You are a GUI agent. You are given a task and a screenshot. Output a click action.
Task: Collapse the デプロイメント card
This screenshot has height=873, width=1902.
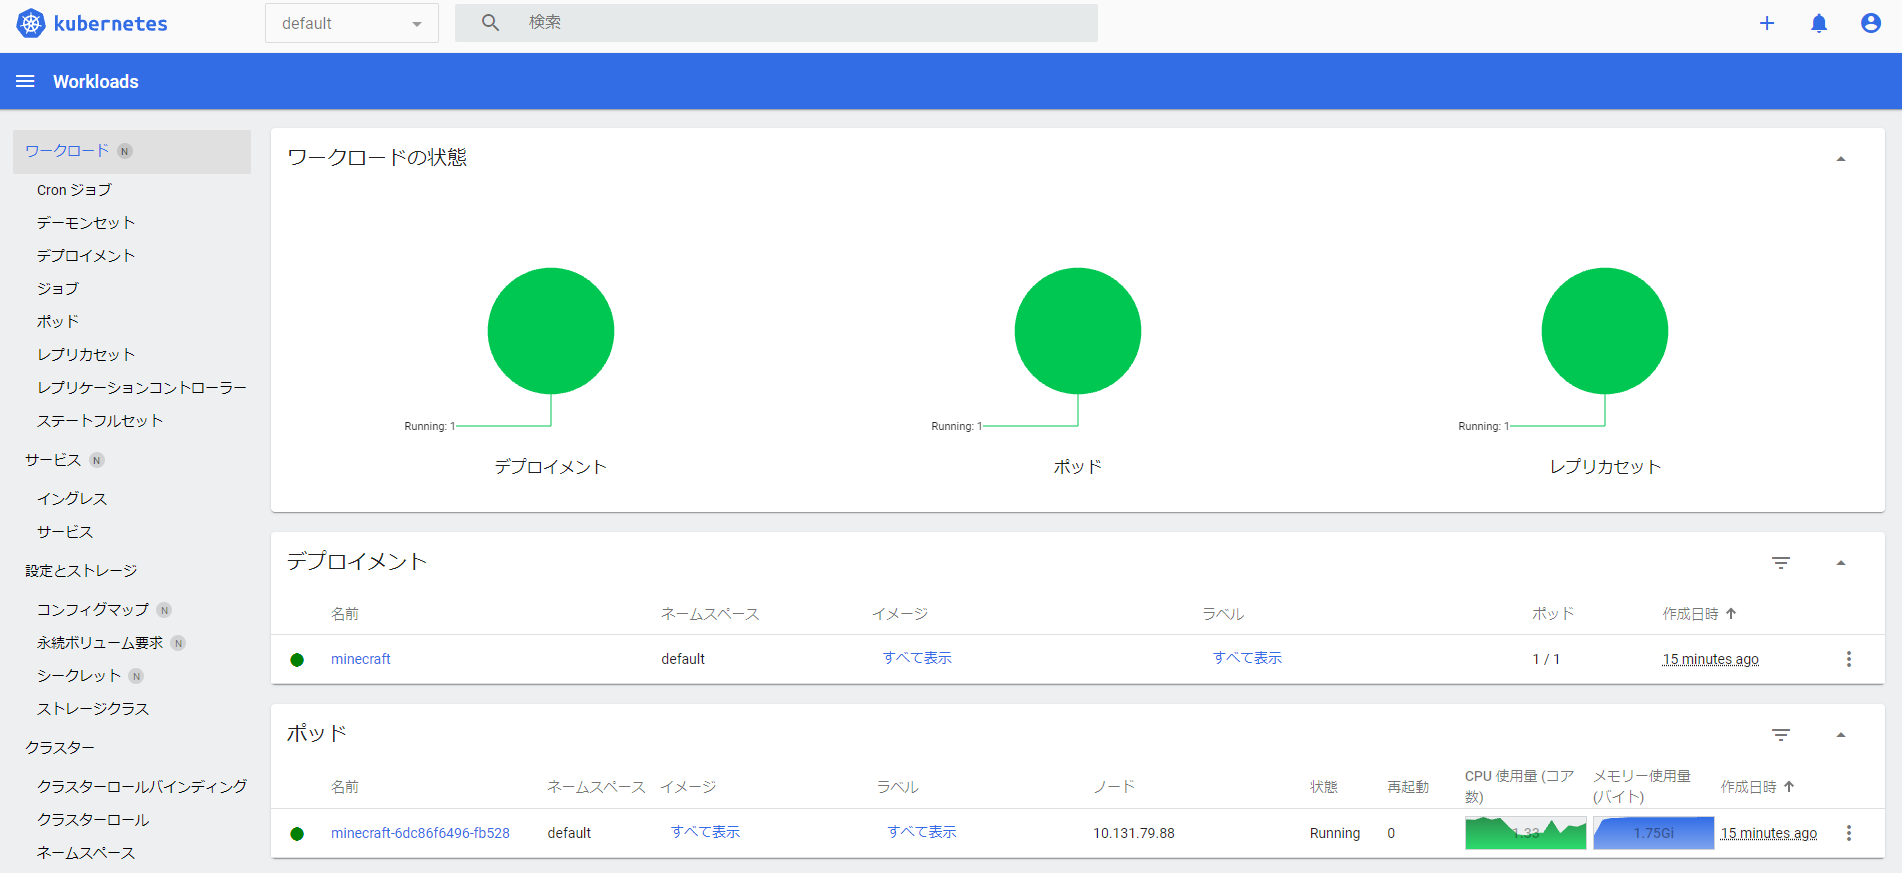(x=1840, y=563)
